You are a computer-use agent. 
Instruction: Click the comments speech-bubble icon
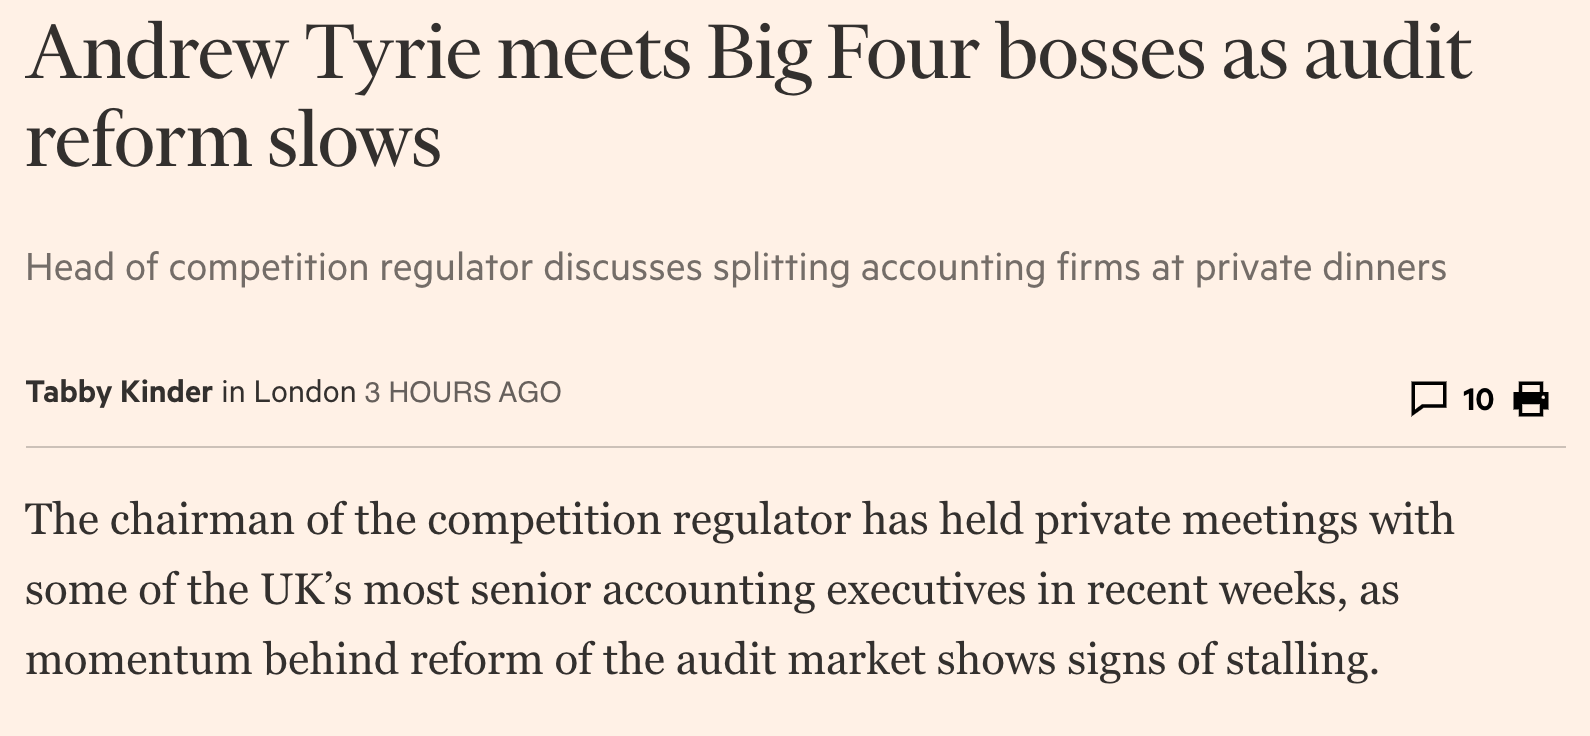(x=1428, y=398)
